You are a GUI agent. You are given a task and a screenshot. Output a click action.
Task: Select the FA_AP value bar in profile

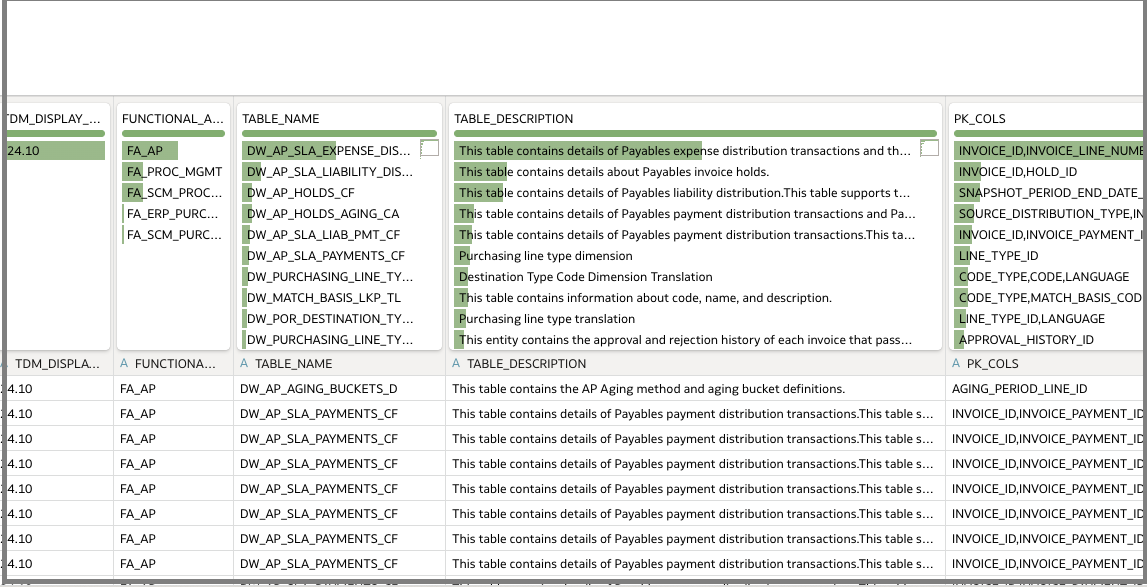150,151
